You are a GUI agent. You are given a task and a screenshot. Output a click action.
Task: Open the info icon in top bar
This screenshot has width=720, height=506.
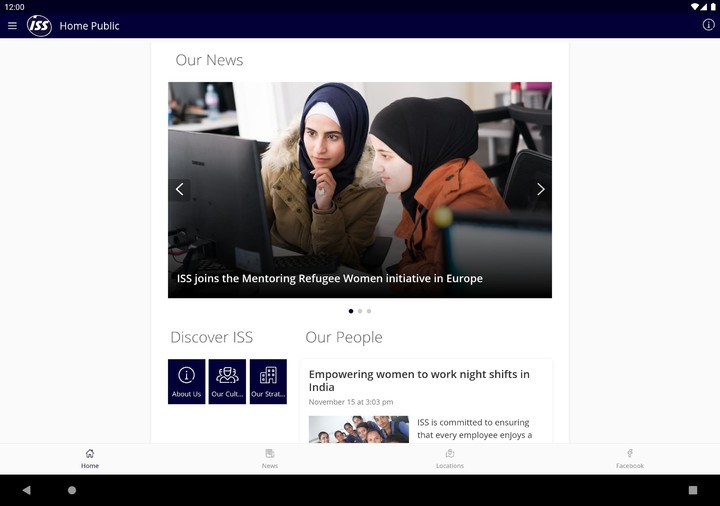click(708, 25)
